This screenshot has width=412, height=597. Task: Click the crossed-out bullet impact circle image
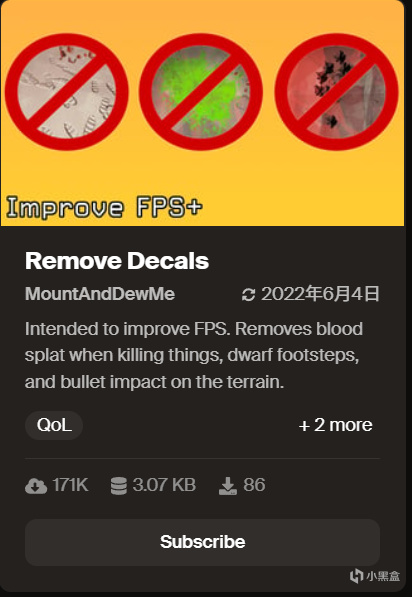point(337,92)
